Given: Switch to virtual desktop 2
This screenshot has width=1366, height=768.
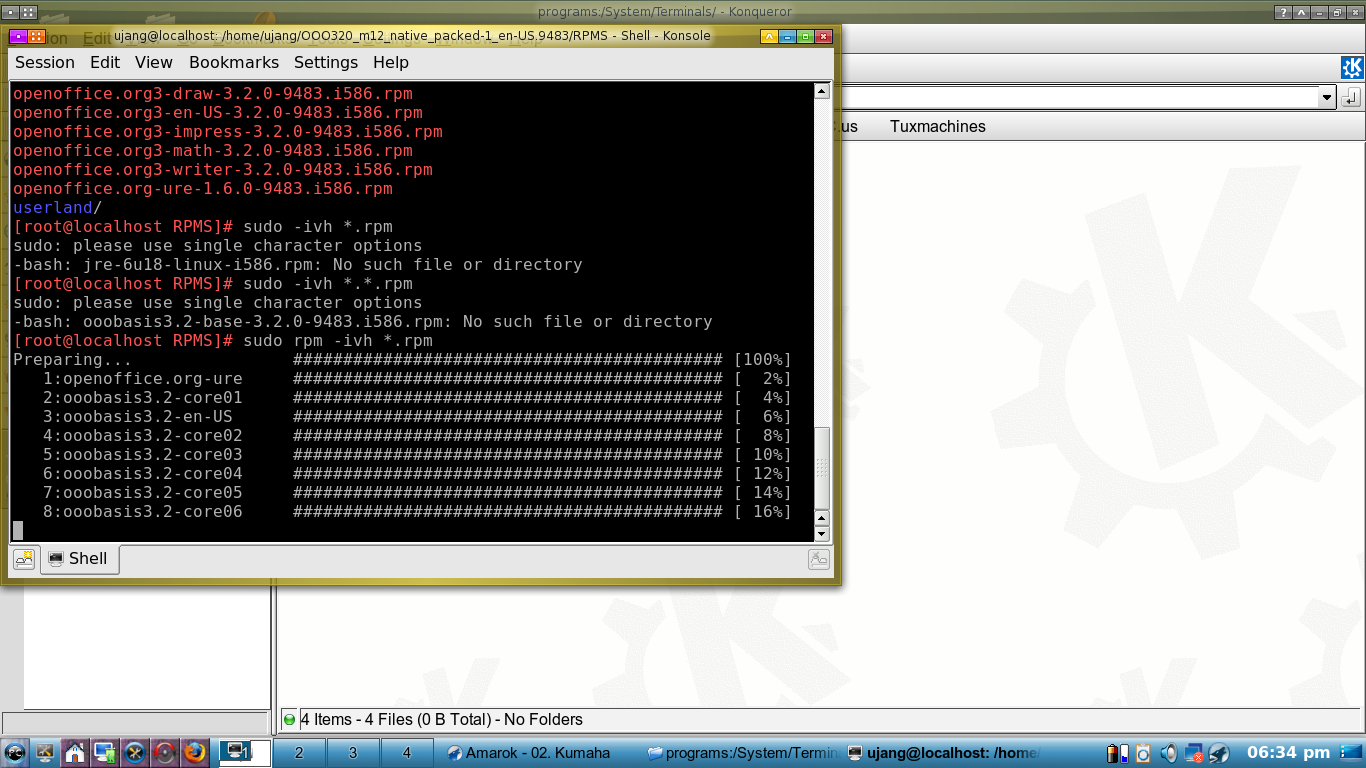Looking at the screenshot, I should tap(299, 753).
